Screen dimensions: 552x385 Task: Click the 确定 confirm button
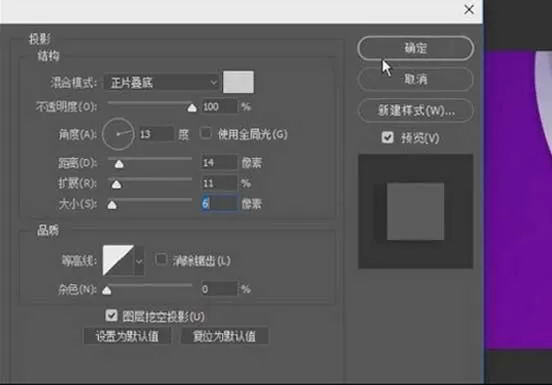tap(415, 48)
